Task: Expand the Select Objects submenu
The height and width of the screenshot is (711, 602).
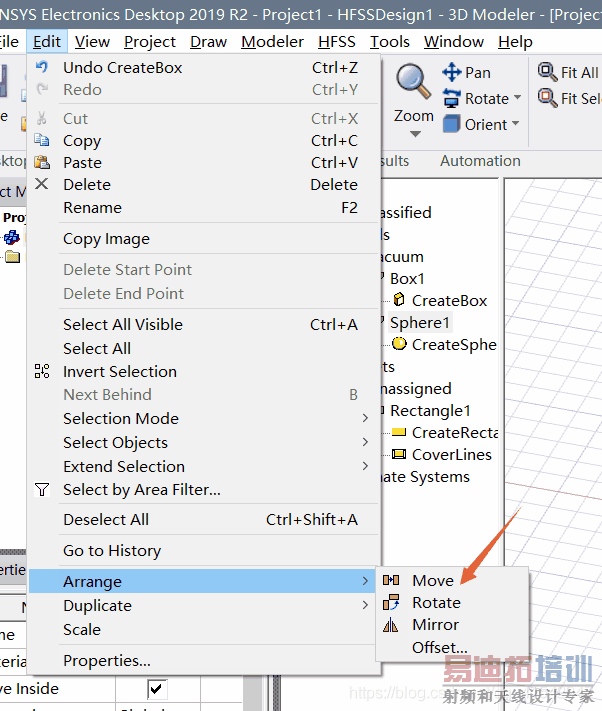Action: [x=203, y=442]
